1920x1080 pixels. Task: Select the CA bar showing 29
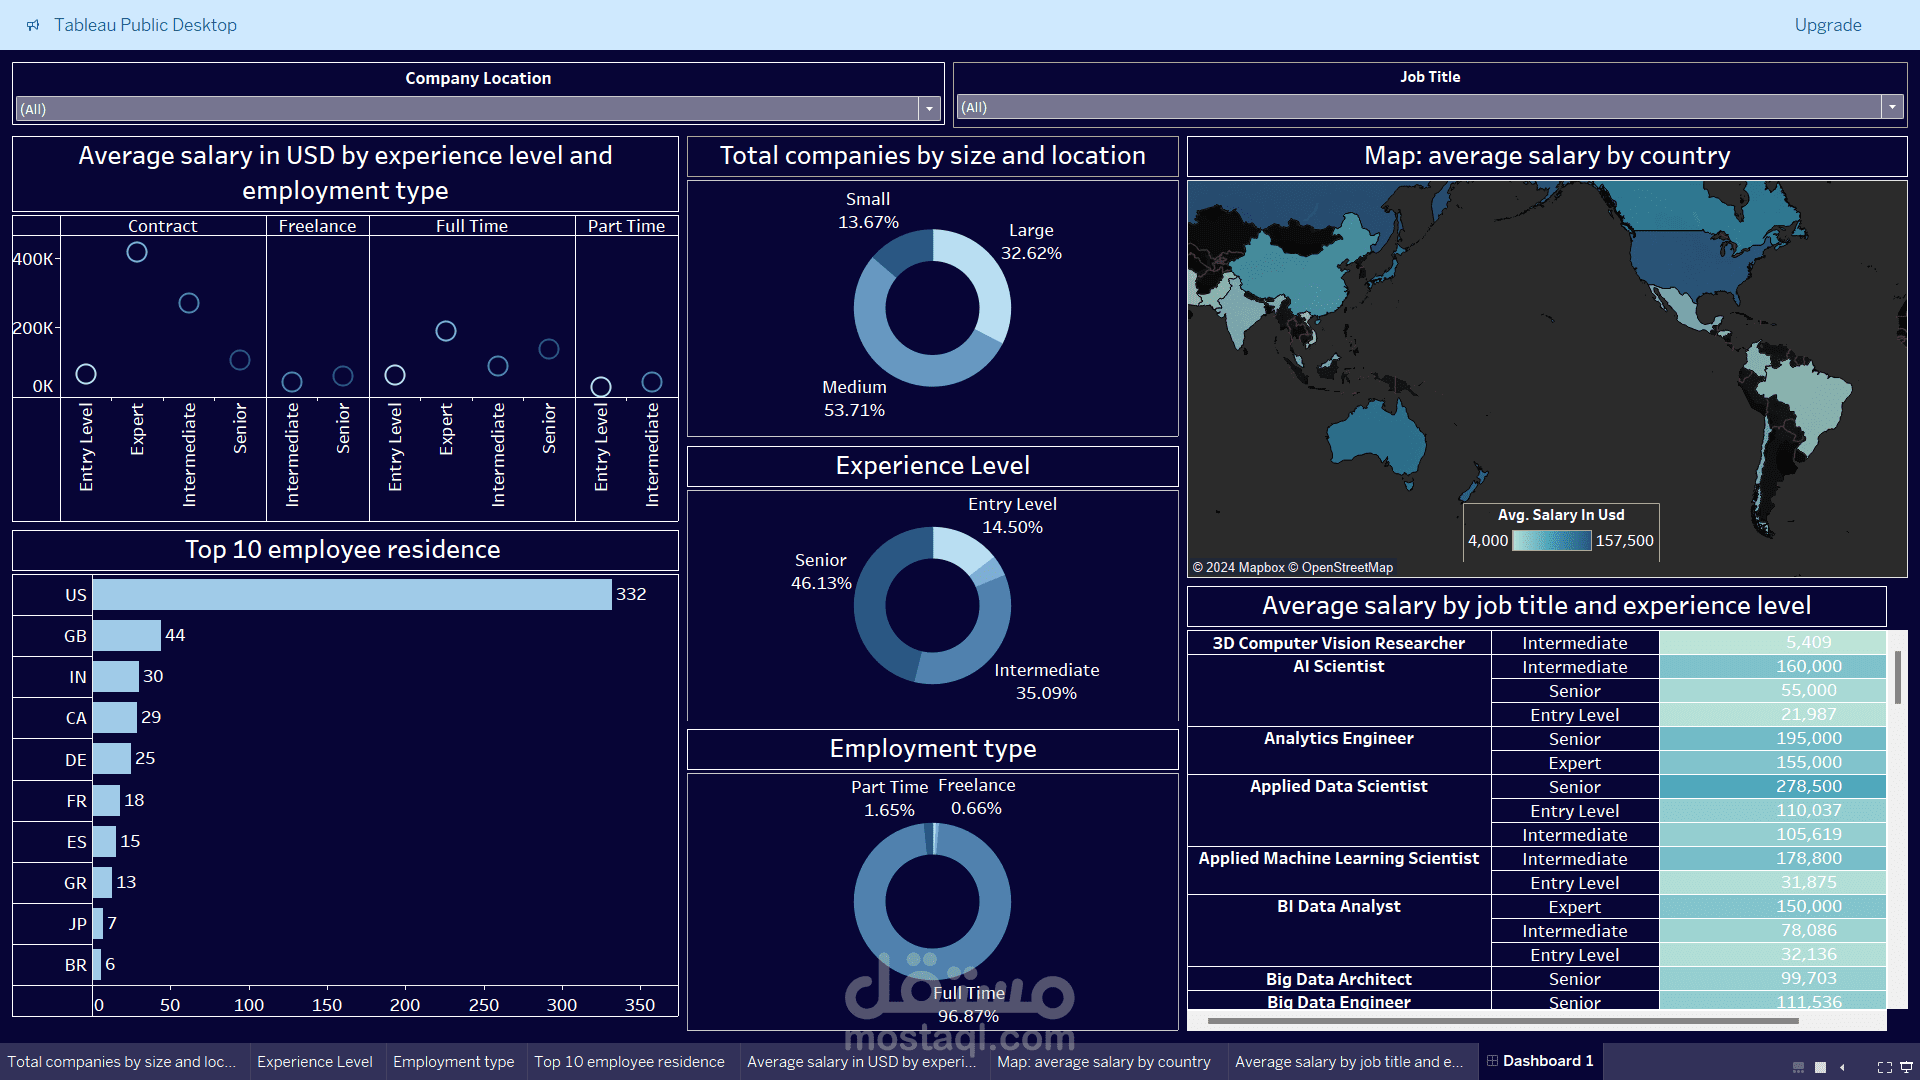click(115, 718)
